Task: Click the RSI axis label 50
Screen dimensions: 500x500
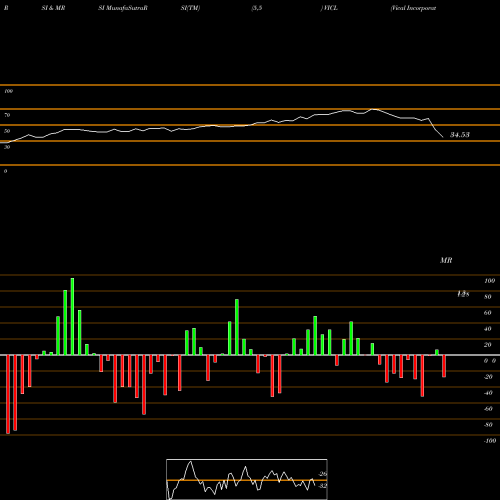Action: [x=7, y=131]
